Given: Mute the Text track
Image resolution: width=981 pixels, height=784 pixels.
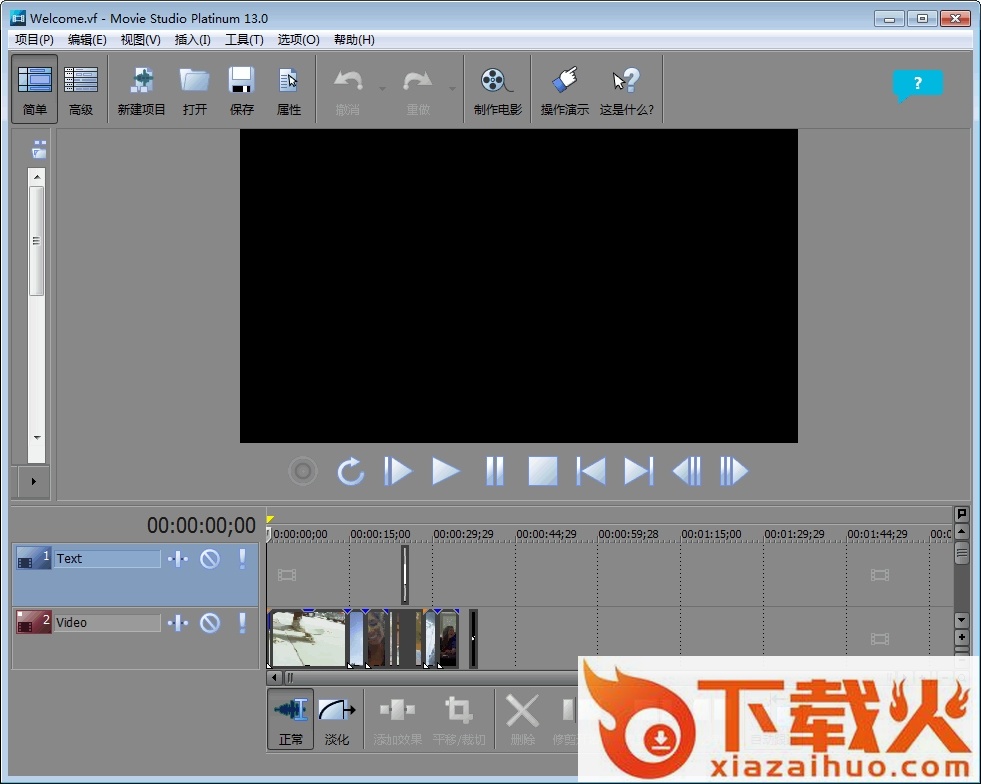Looking at the screenshot, I should pos(210,559).
